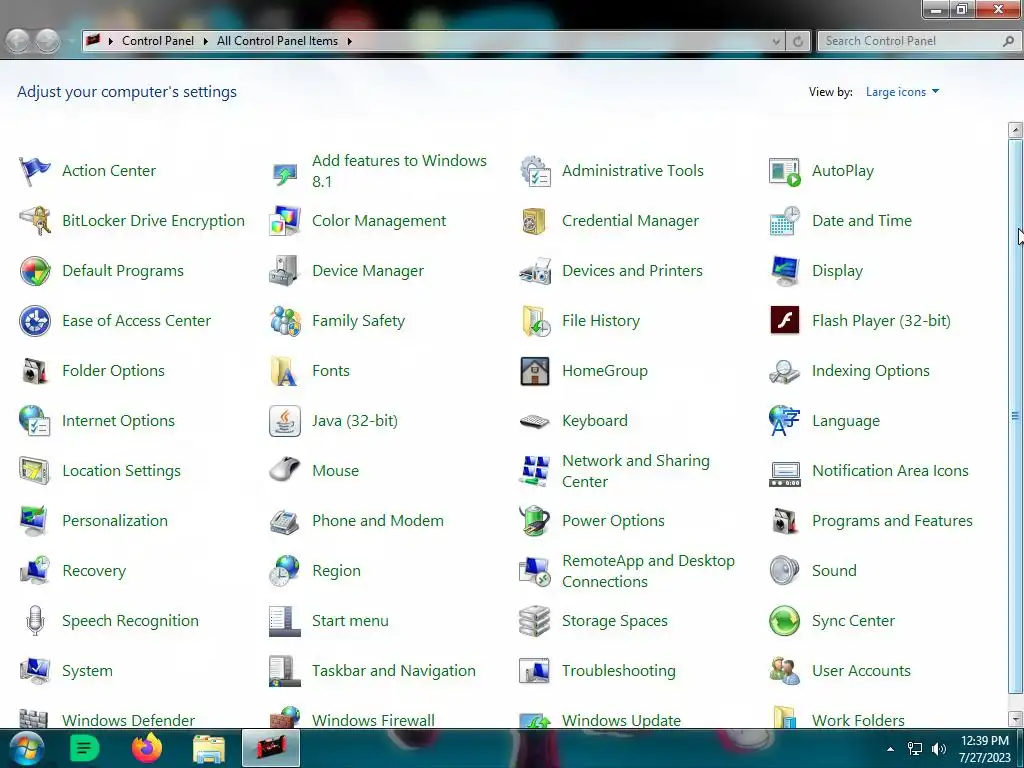Click the File History folder icon
Image resolution: width=1024 pixels, height=768 pixels.
click(x=535, y=321)
